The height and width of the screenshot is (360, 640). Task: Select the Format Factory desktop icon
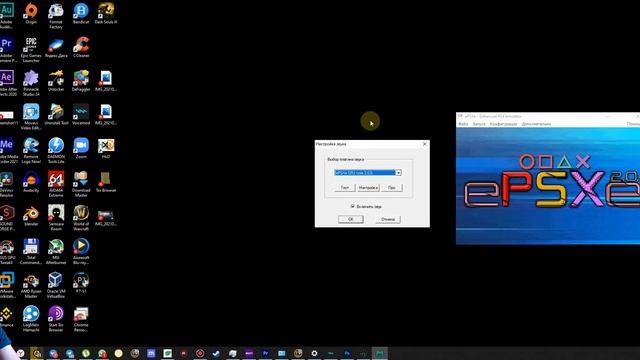click(56, 16)
